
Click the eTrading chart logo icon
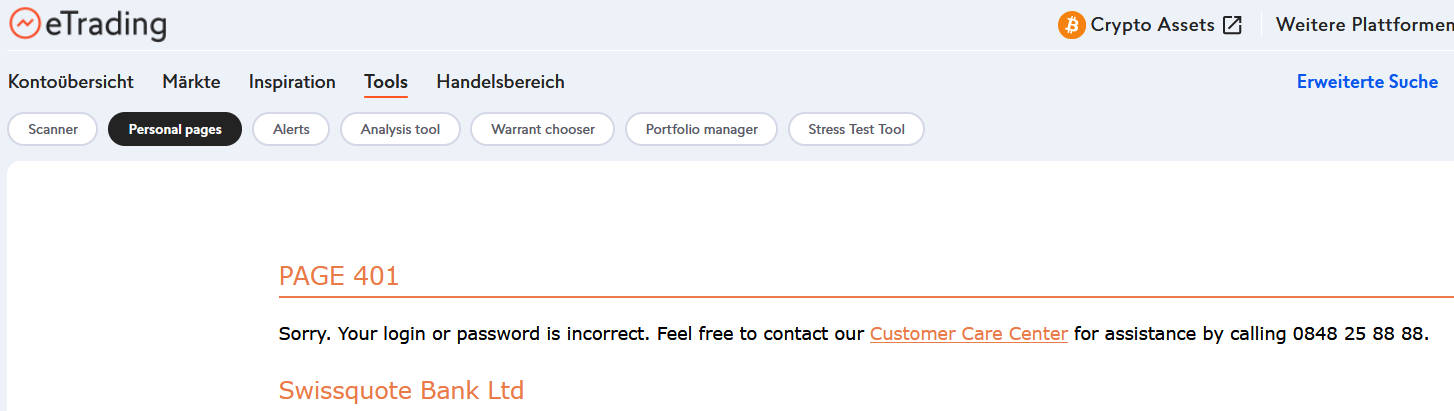(25, 23)
